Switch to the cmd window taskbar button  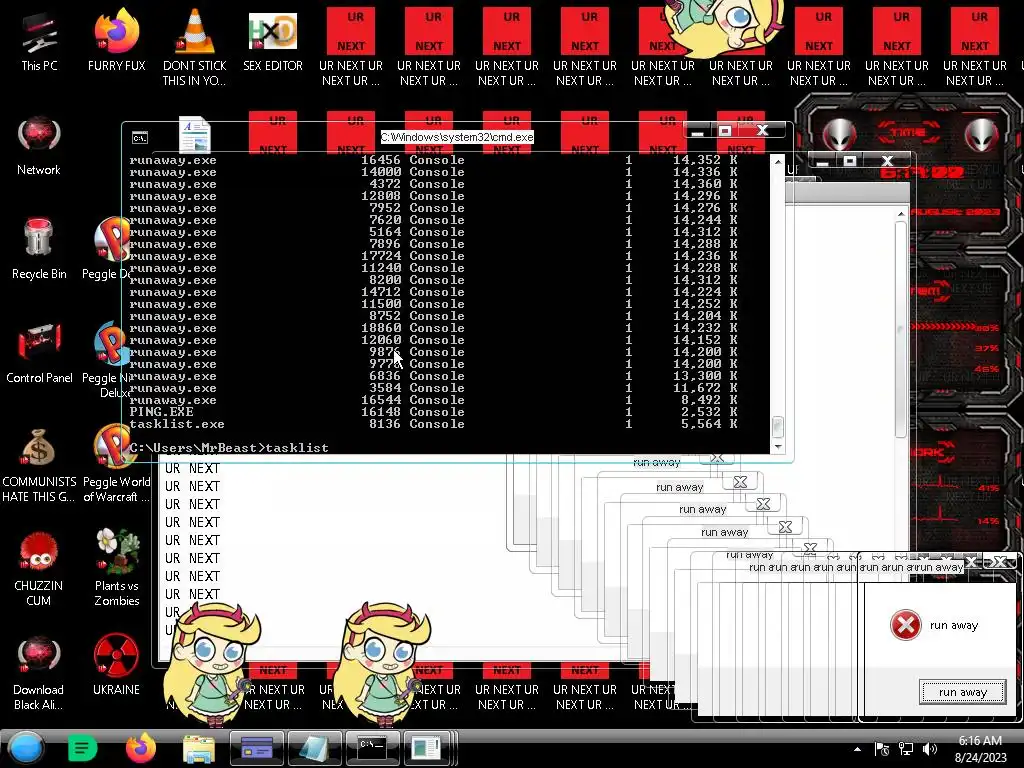coord(372,748)
